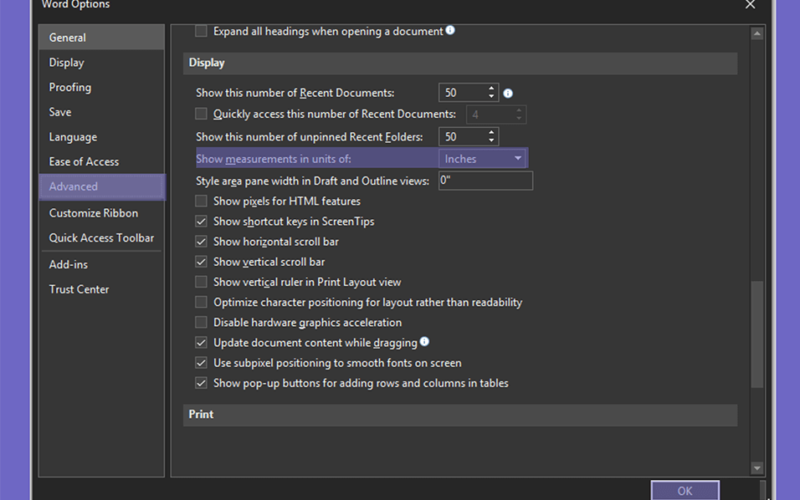This screenshot has width=800, height=500.
Task: Click the Show measurements in units of label
Action: [x=273, y=159]
